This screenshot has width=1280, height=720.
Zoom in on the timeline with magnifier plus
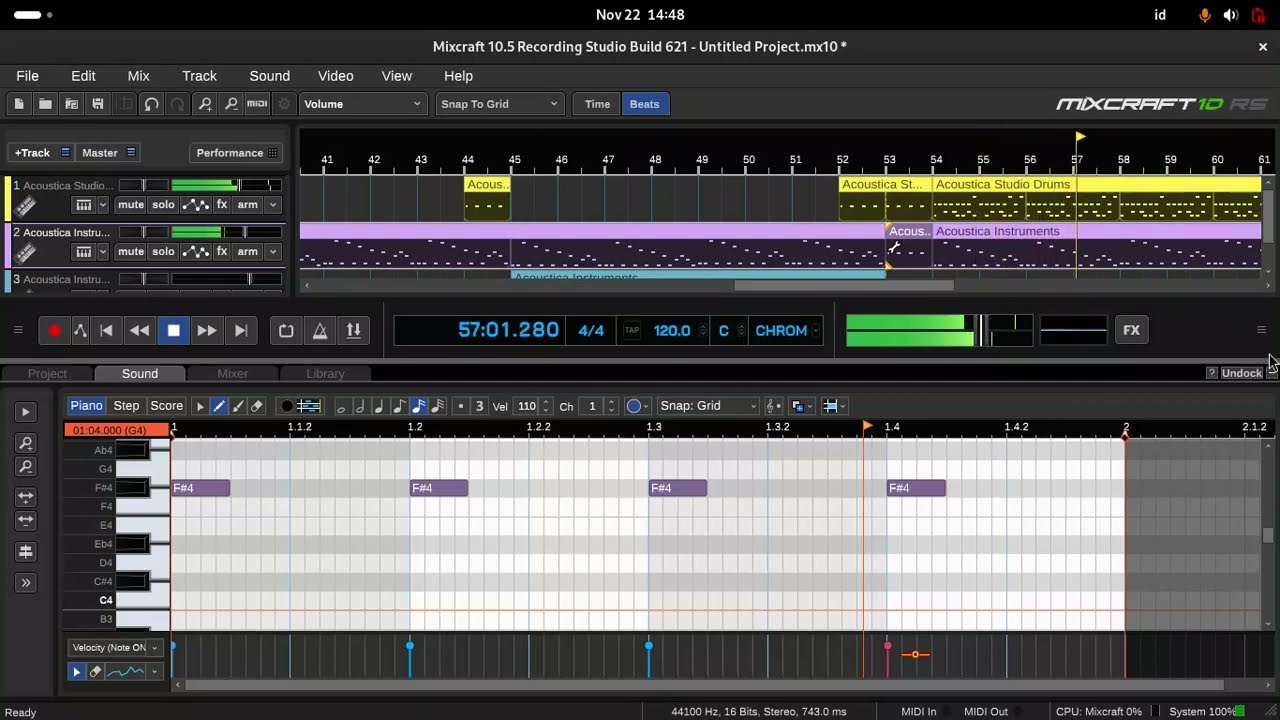pyautogui.click(x=205, y=104)
